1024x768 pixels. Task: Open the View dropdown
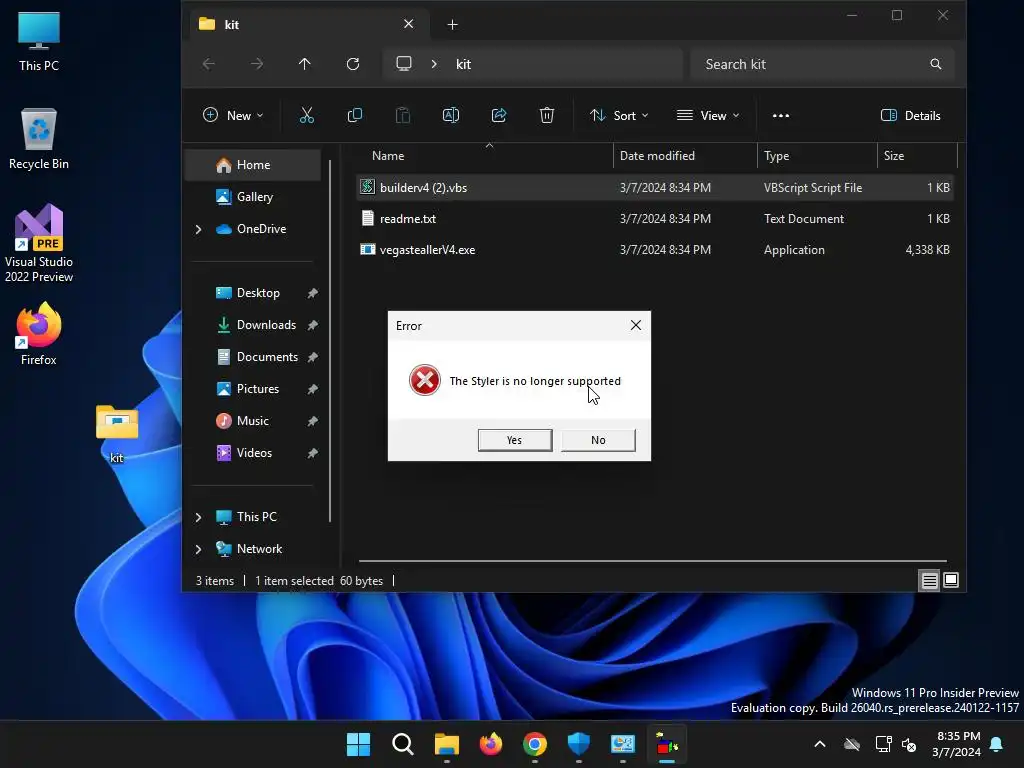coord(708,116)
